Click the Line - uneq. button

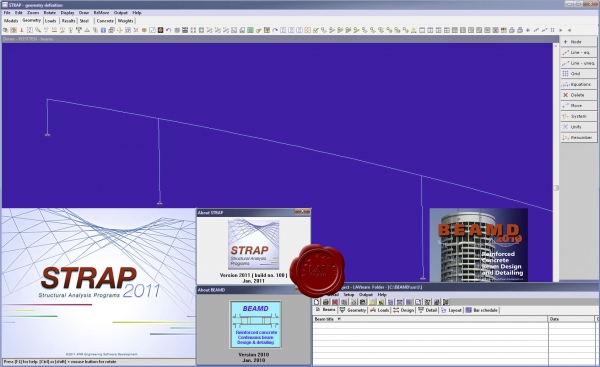[x=579, y=63]
